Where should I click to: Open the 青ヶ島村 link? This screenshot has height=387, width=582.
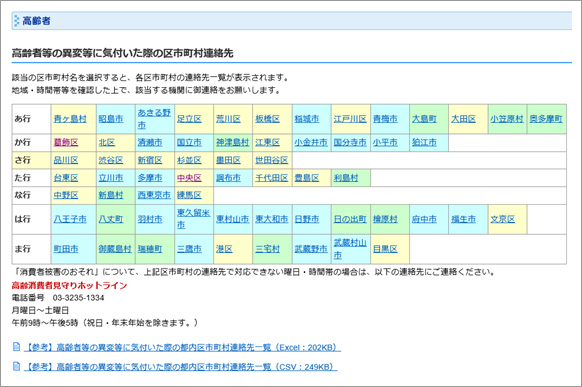coord(70,119)
